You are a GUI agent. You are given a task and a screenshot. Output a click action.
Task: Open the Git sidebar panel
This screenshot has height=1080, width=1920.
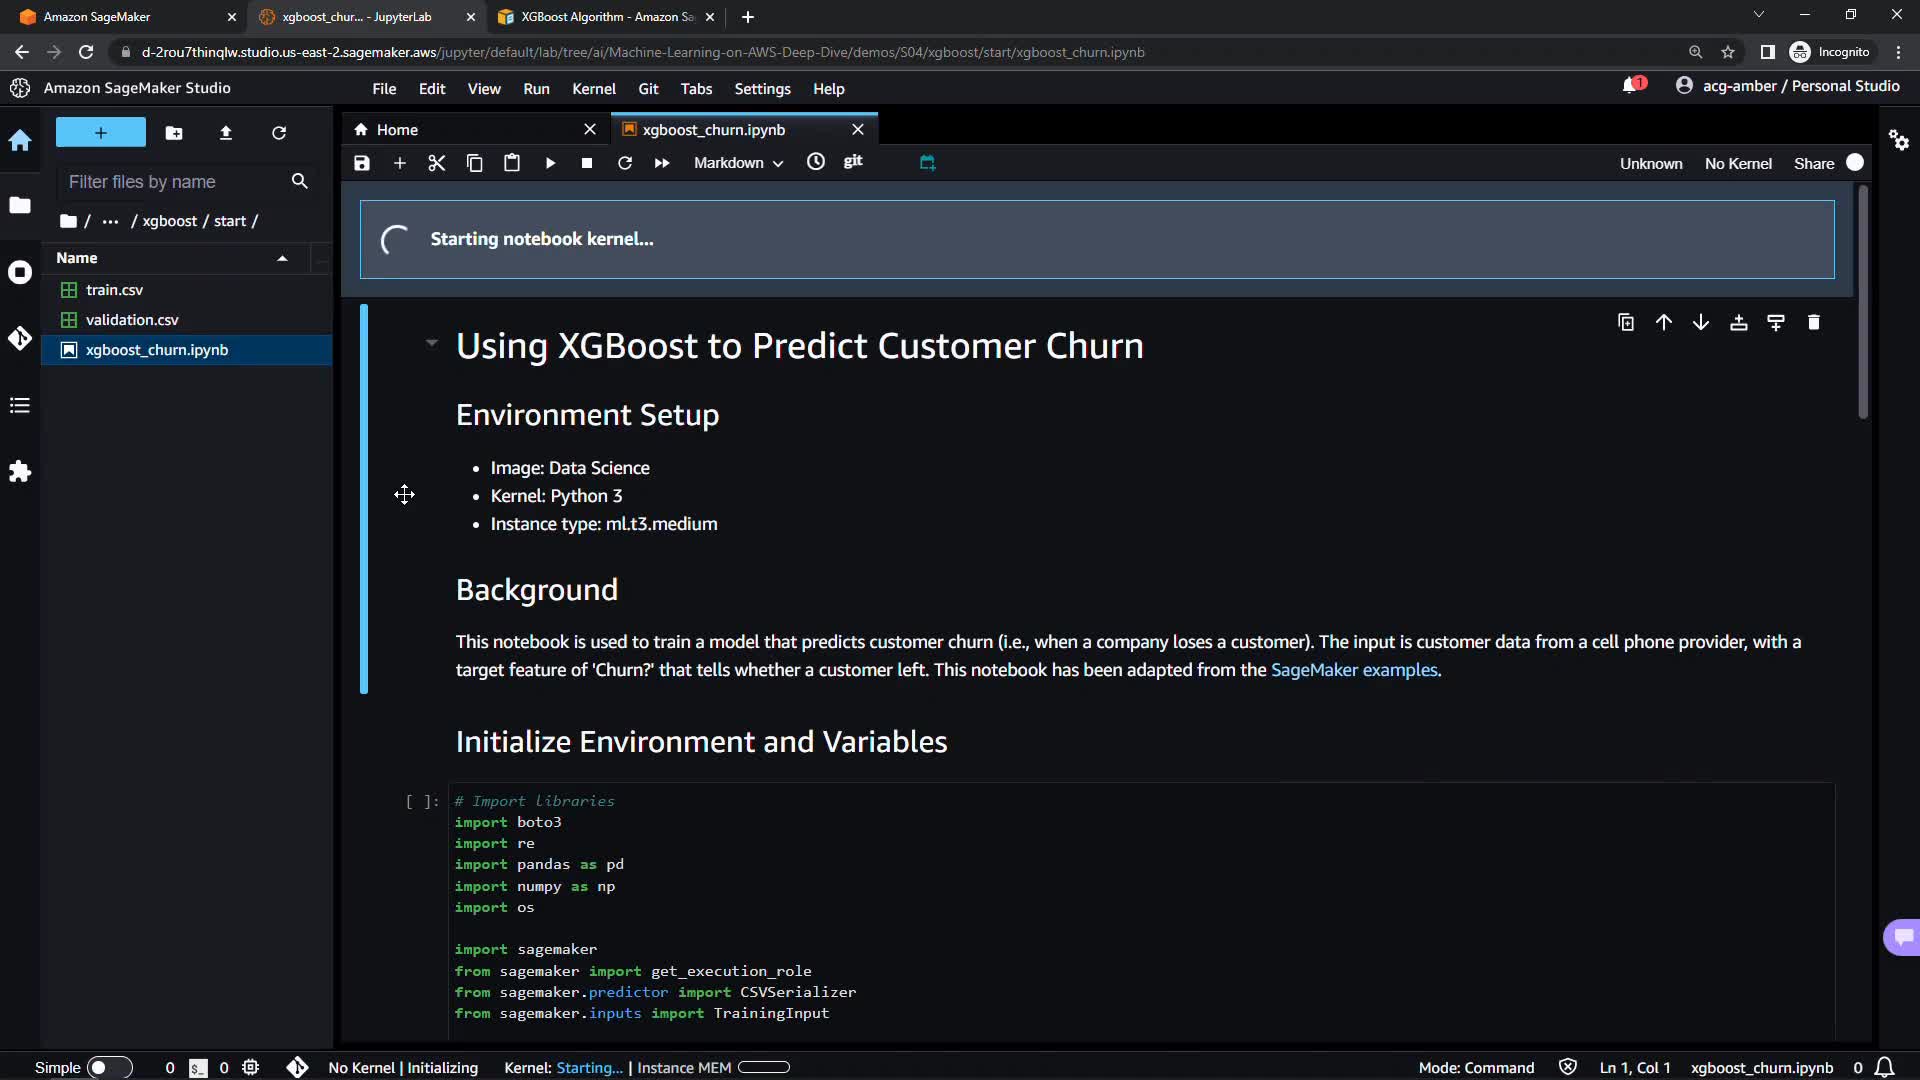click(20, 339)
